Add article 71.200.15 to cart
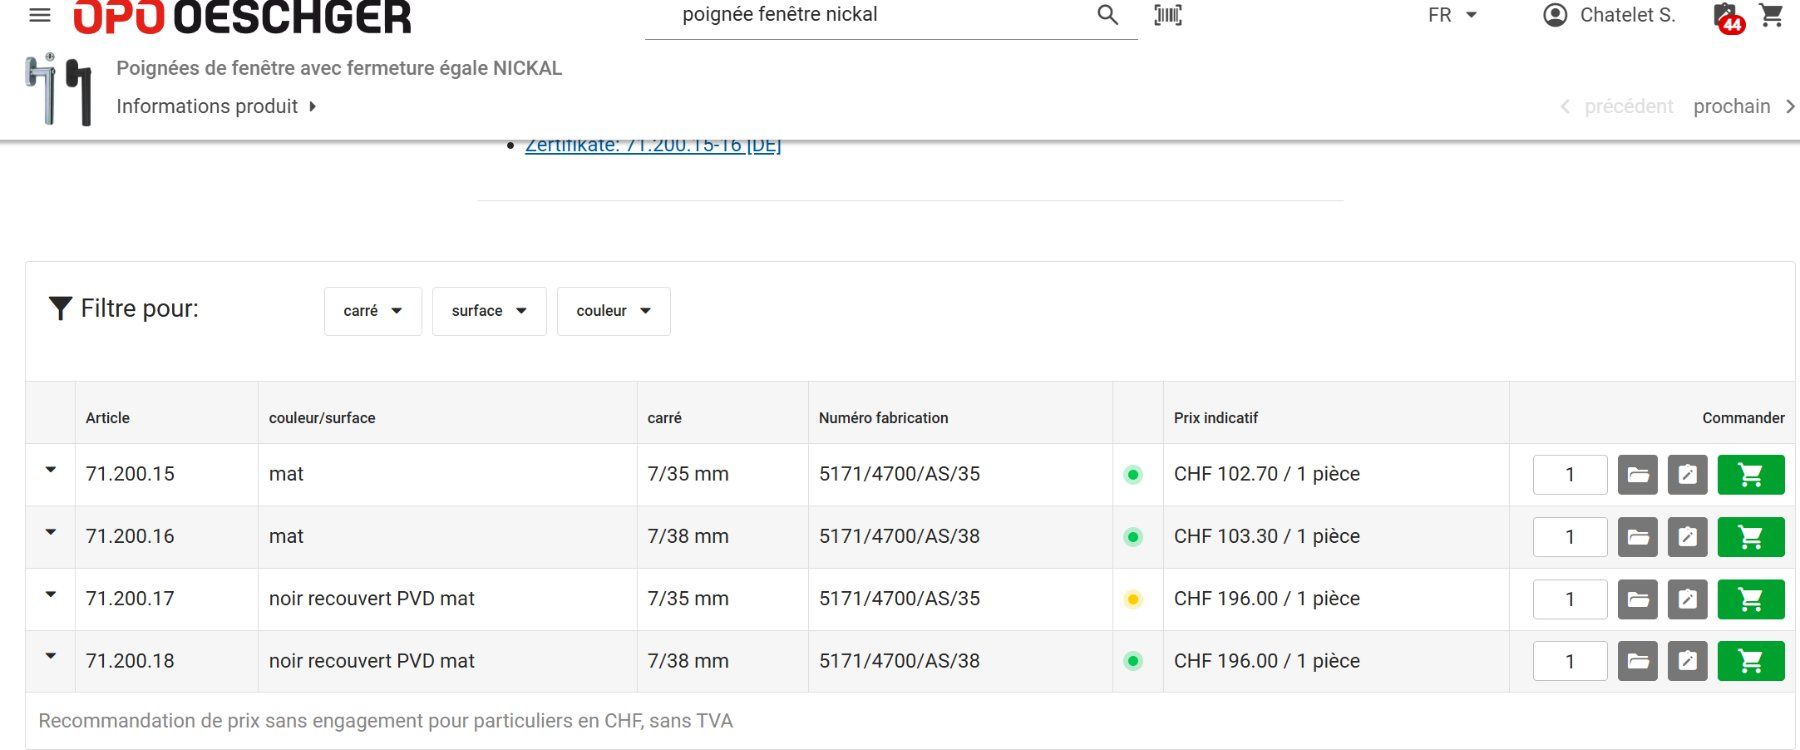Viewport: 1800px width, 750px height. [1751, 475]
